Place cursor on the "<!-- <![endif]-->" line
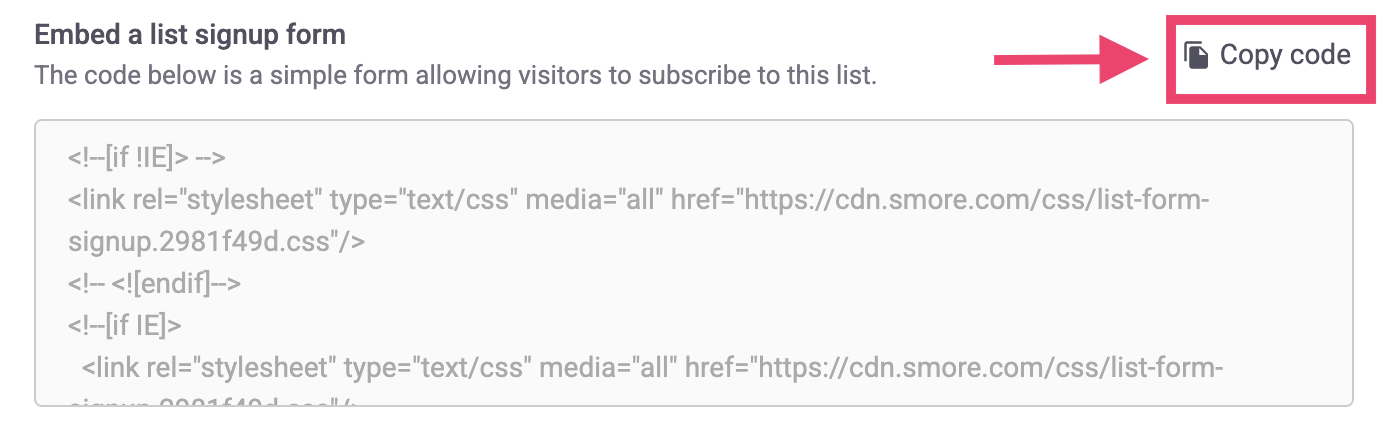Image resolution: width=1394 pixels, height=444 pixels. pyautogui.click(x=155, y=284)
